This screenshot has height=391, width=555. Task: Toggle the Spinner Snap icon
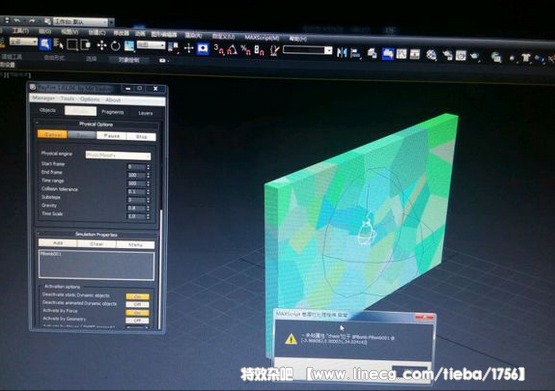coord(259,51)
